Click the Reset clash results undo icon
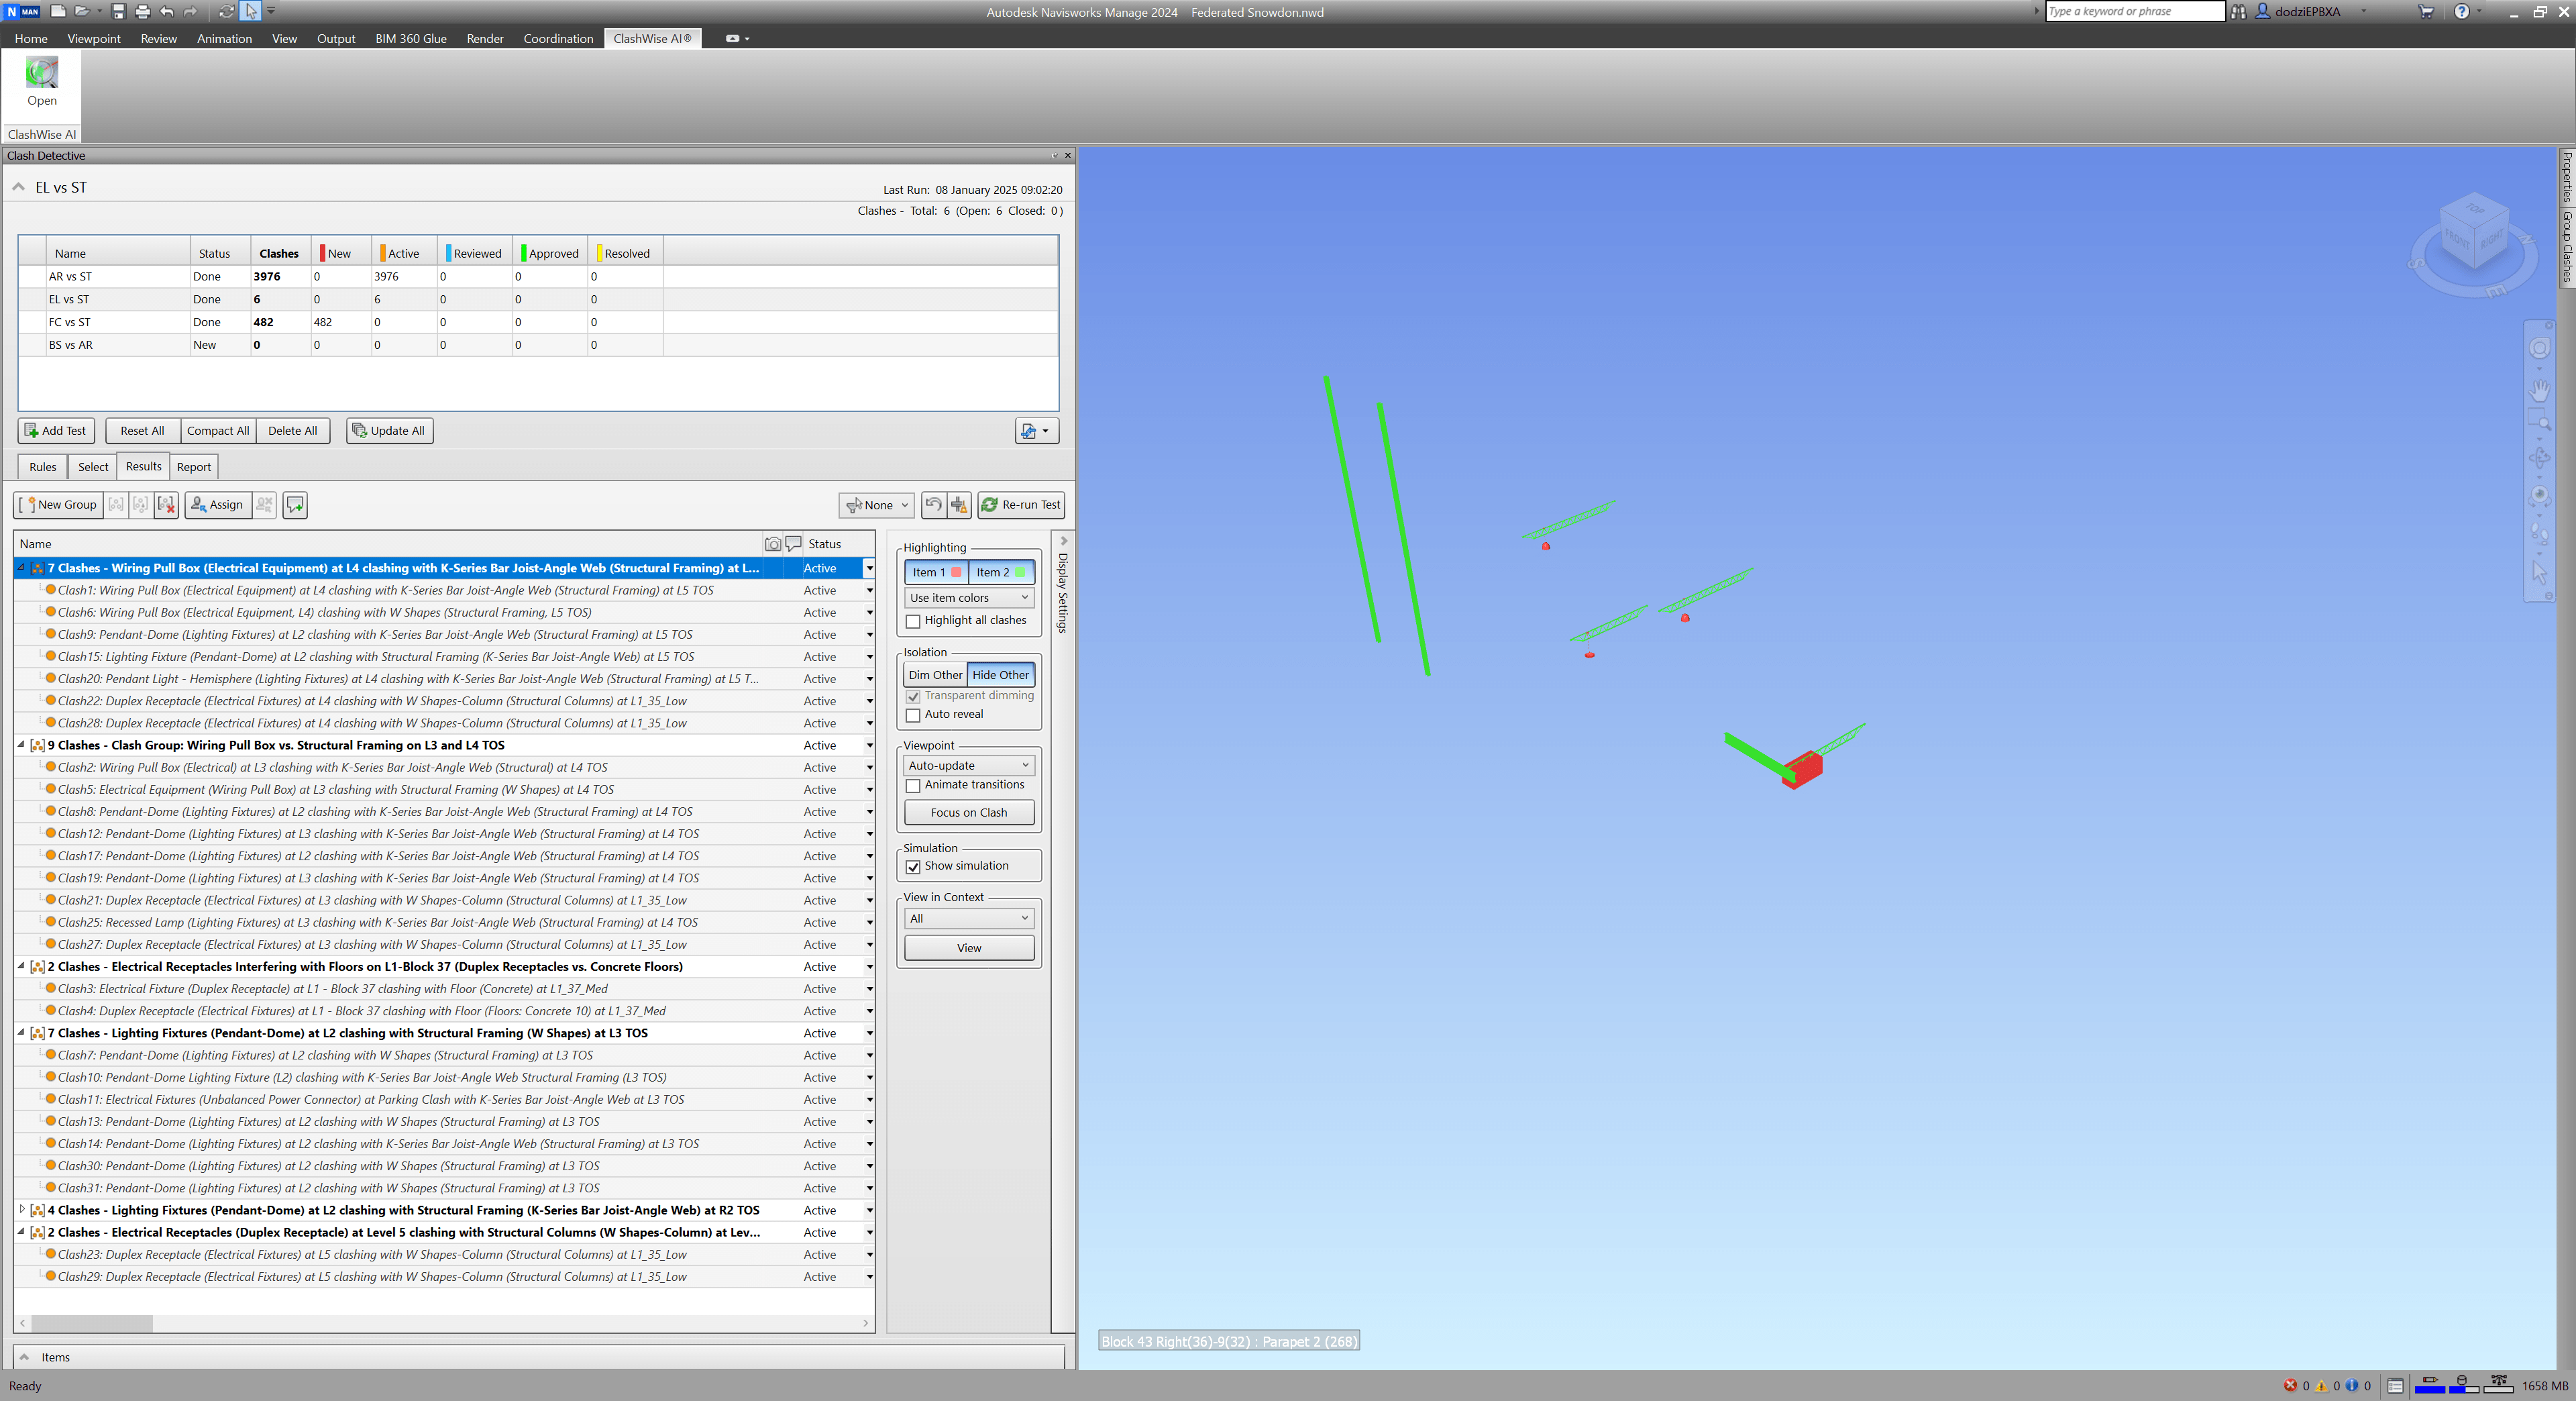The height and width of the screenshot is (1401, 2576). pyautogui.click(x=933, y=505)
